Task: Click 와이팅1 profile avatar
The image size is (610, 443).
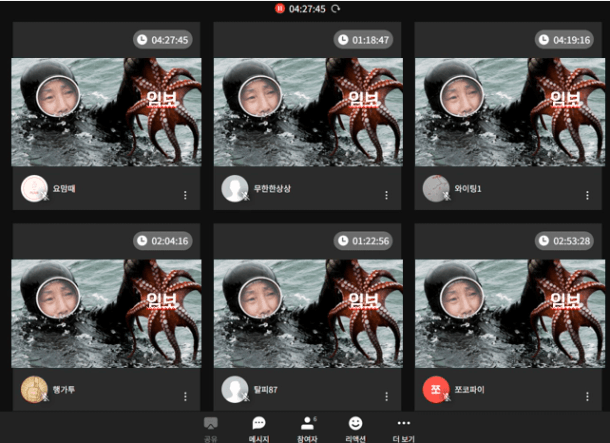Action: 436,188
